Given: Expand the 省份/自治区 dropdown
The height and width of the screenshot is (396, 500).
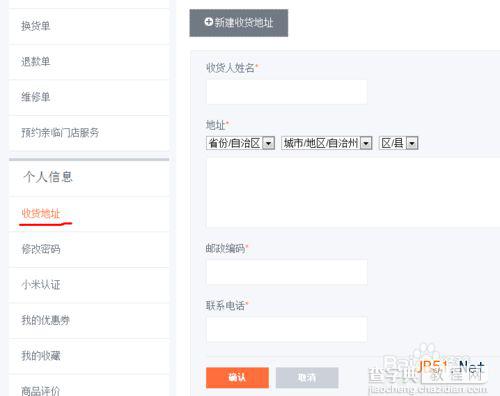Looking at the screenshot, I should [240, 143].
